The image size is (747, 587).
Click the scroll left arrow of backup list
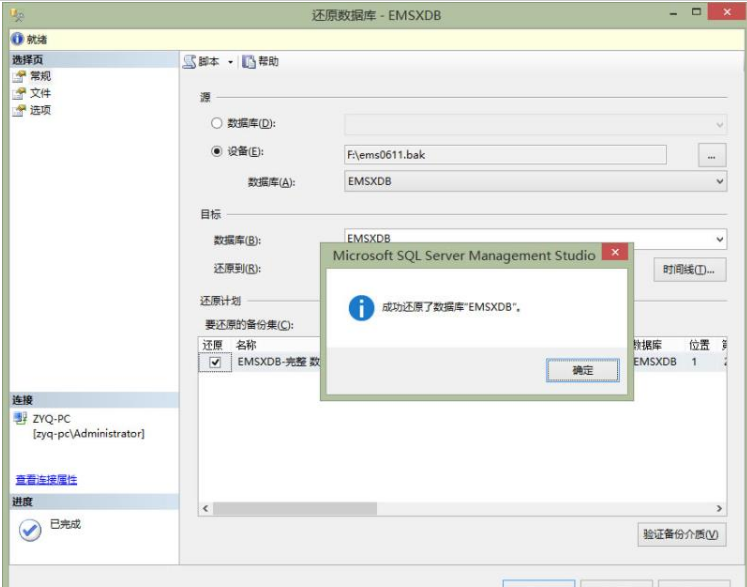coord(205,508)
